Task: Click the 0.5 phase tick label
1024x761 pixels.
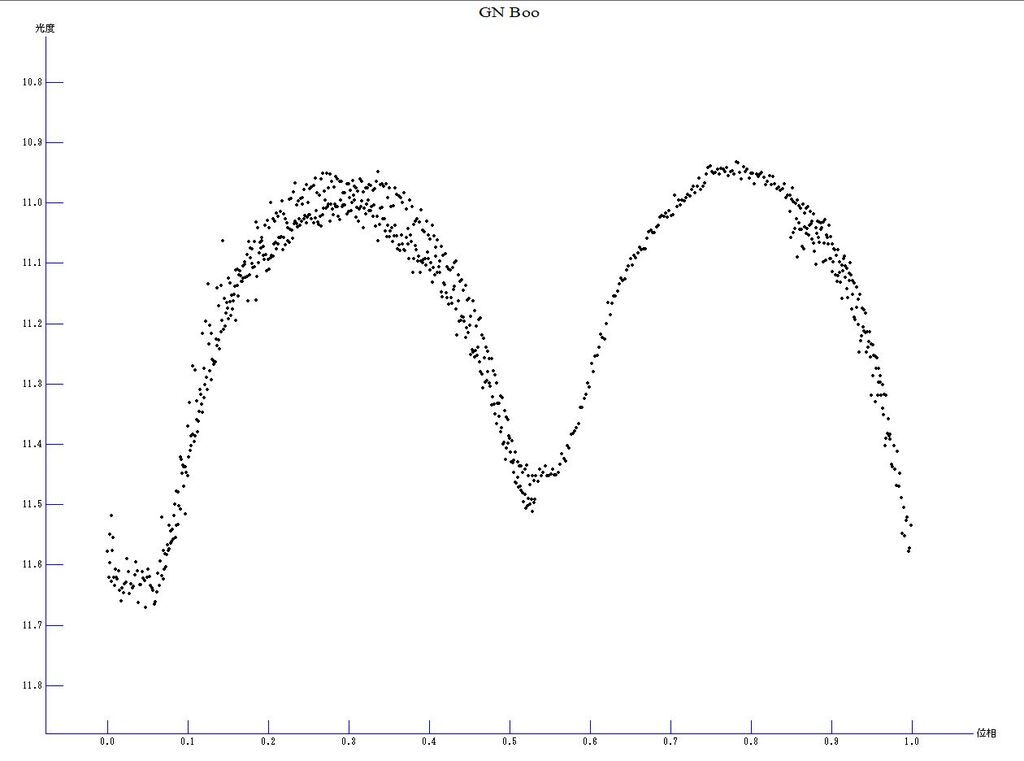Action: (x=510, y=741)
